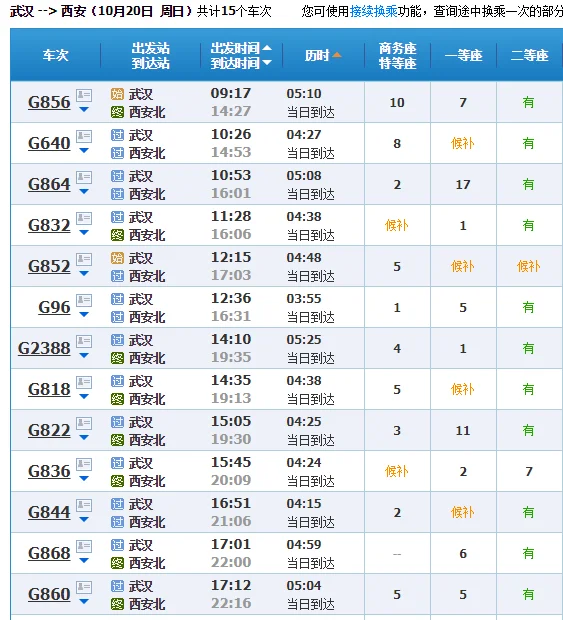563x620 pixels.
Task: Click 候补 in G836 business class cell
Action: click(x=397, y=471)
